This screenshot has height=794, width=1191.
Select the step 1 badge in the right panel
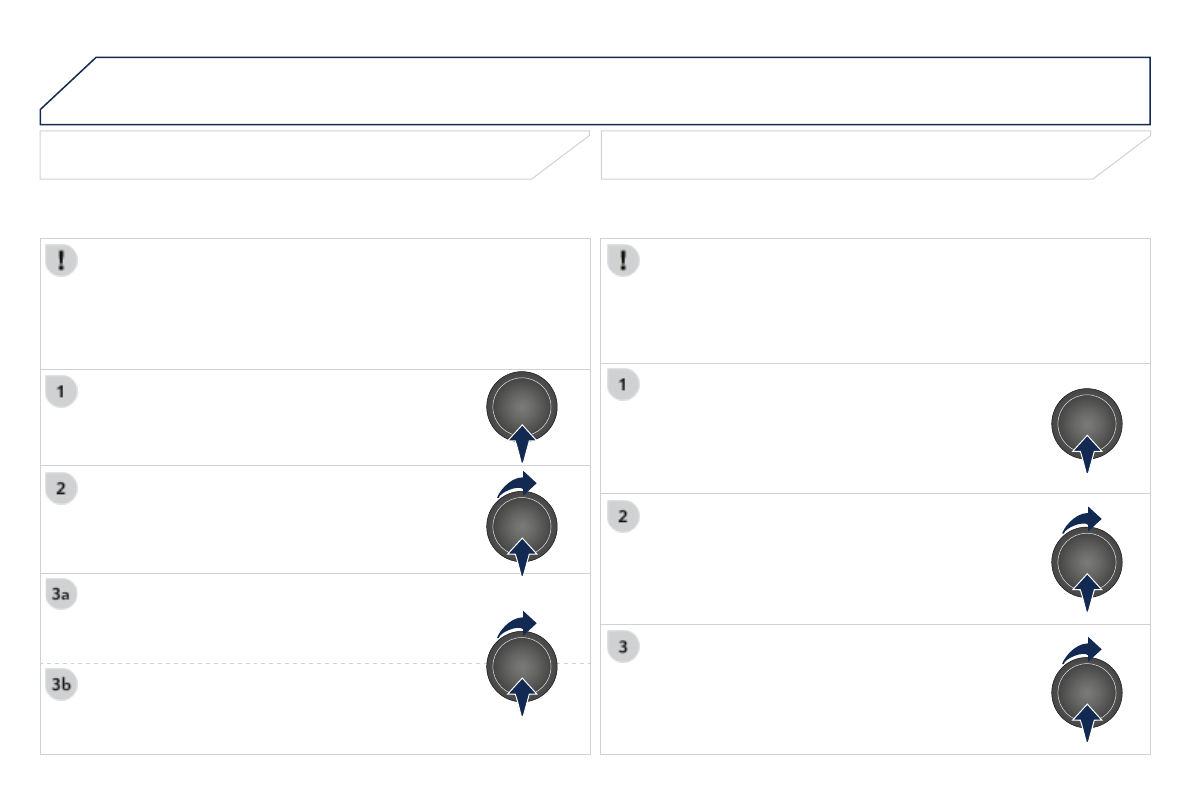click(x=623, y=384)
